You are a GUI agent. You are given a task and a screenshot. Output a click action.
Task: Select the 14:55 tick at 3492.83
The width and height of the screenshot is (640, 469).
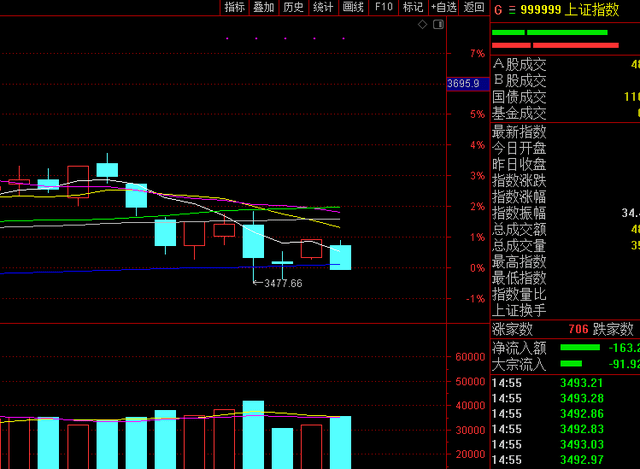pos(565,429)
